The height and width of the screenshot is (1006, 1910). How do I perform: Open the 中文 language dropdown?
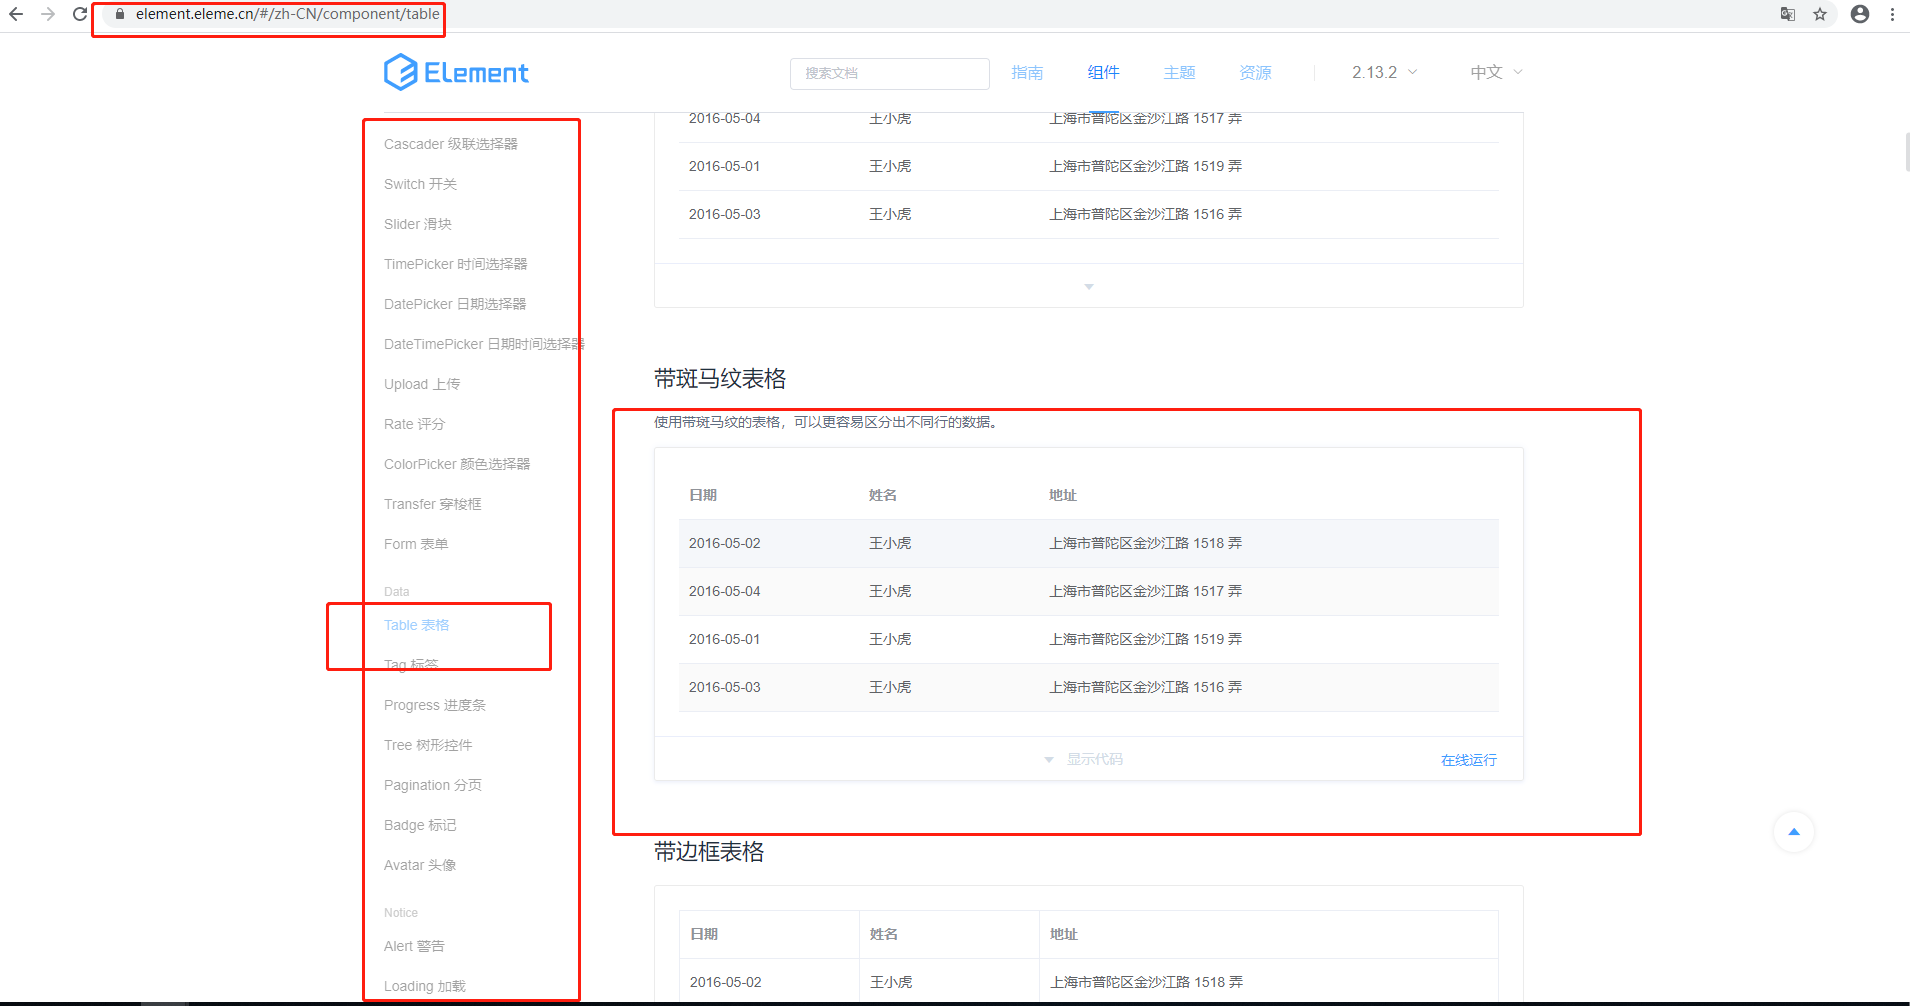[x=1497, y=72]
